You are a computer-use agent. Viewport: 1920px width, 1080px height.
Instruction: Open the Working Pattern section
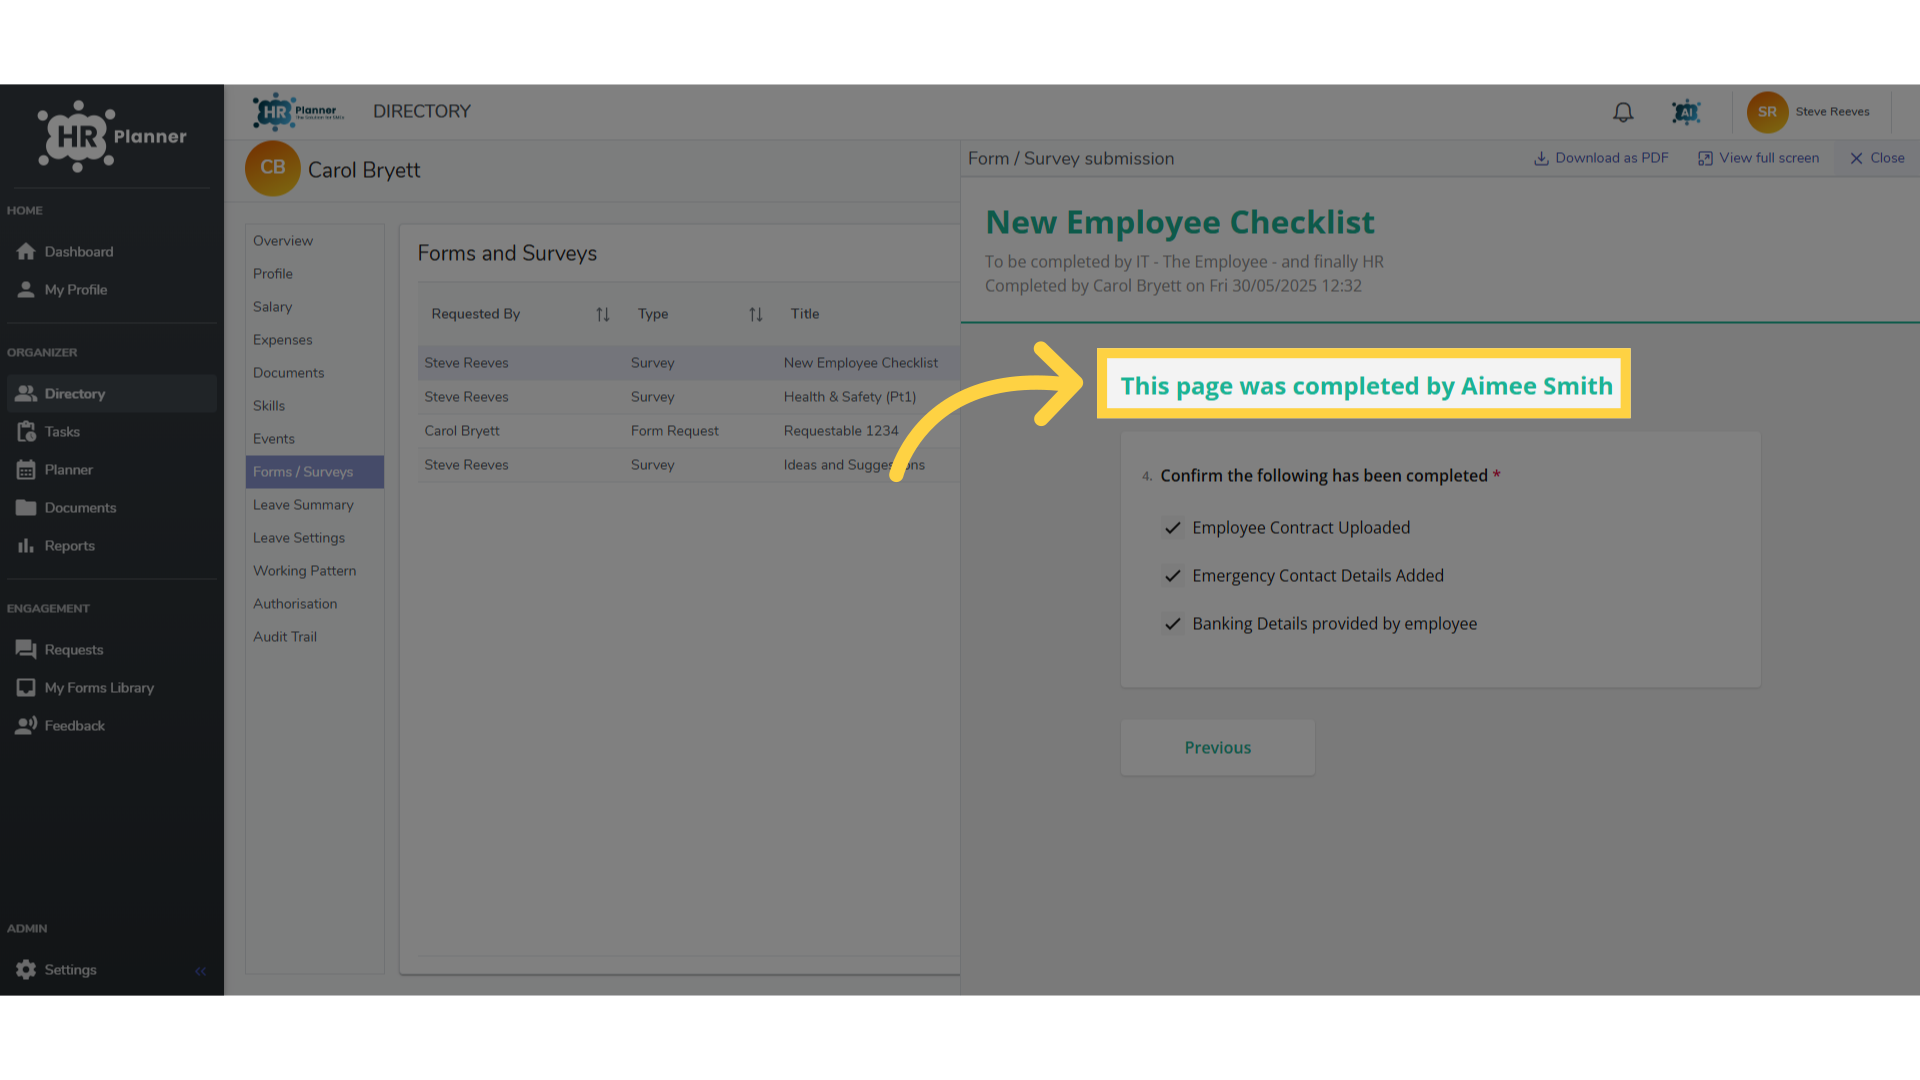[x=314, y=570]
